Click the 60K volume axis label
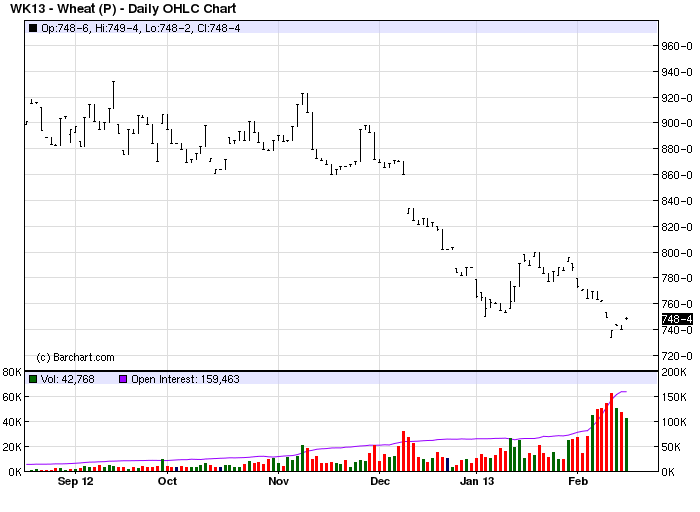This screenshot has width=700, height=512. tap(12, 397)
